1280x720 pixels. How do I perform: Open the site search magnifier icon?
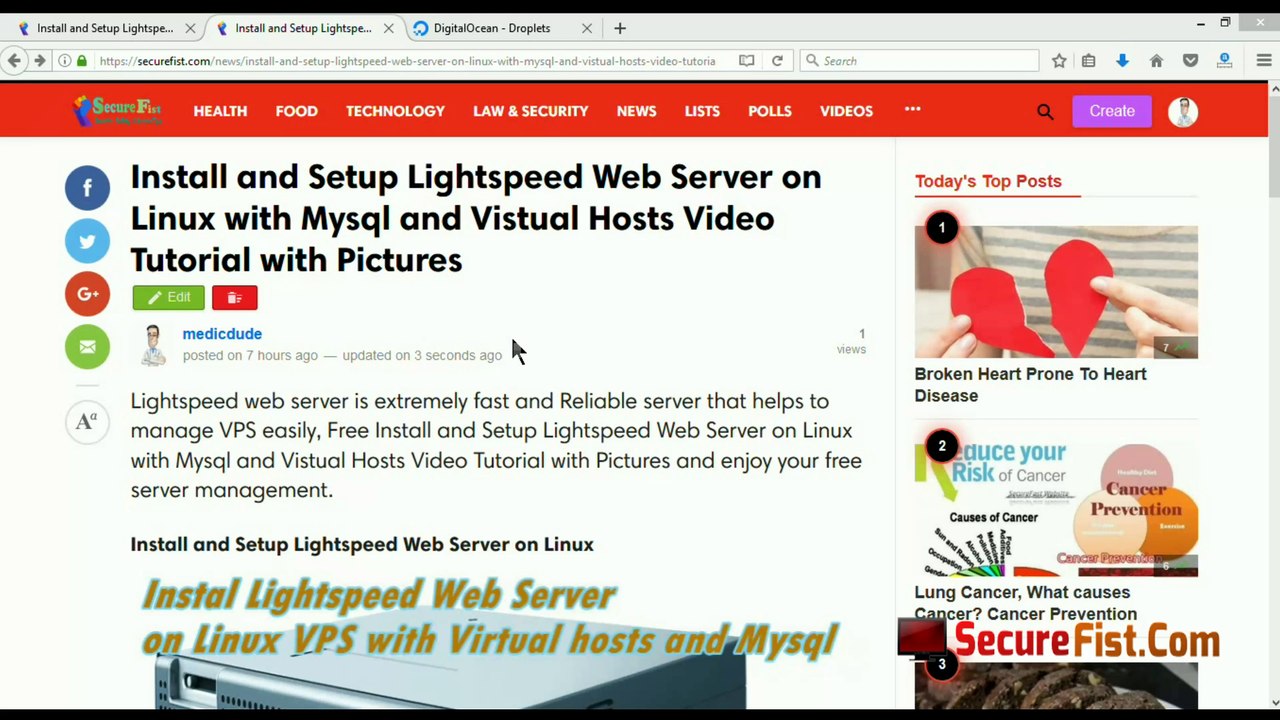[1045, 112]
